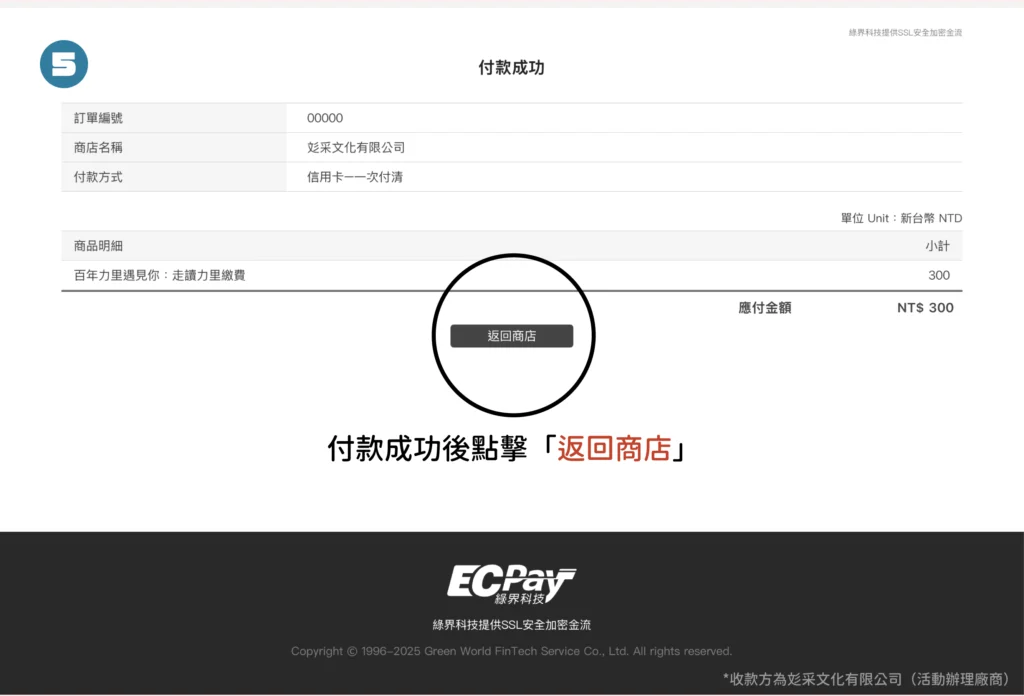The height and width of the screenshot is (696, 1024).
Task: Click store name 彣采文化有限公司 in table
Action: (x=356, y=147)
